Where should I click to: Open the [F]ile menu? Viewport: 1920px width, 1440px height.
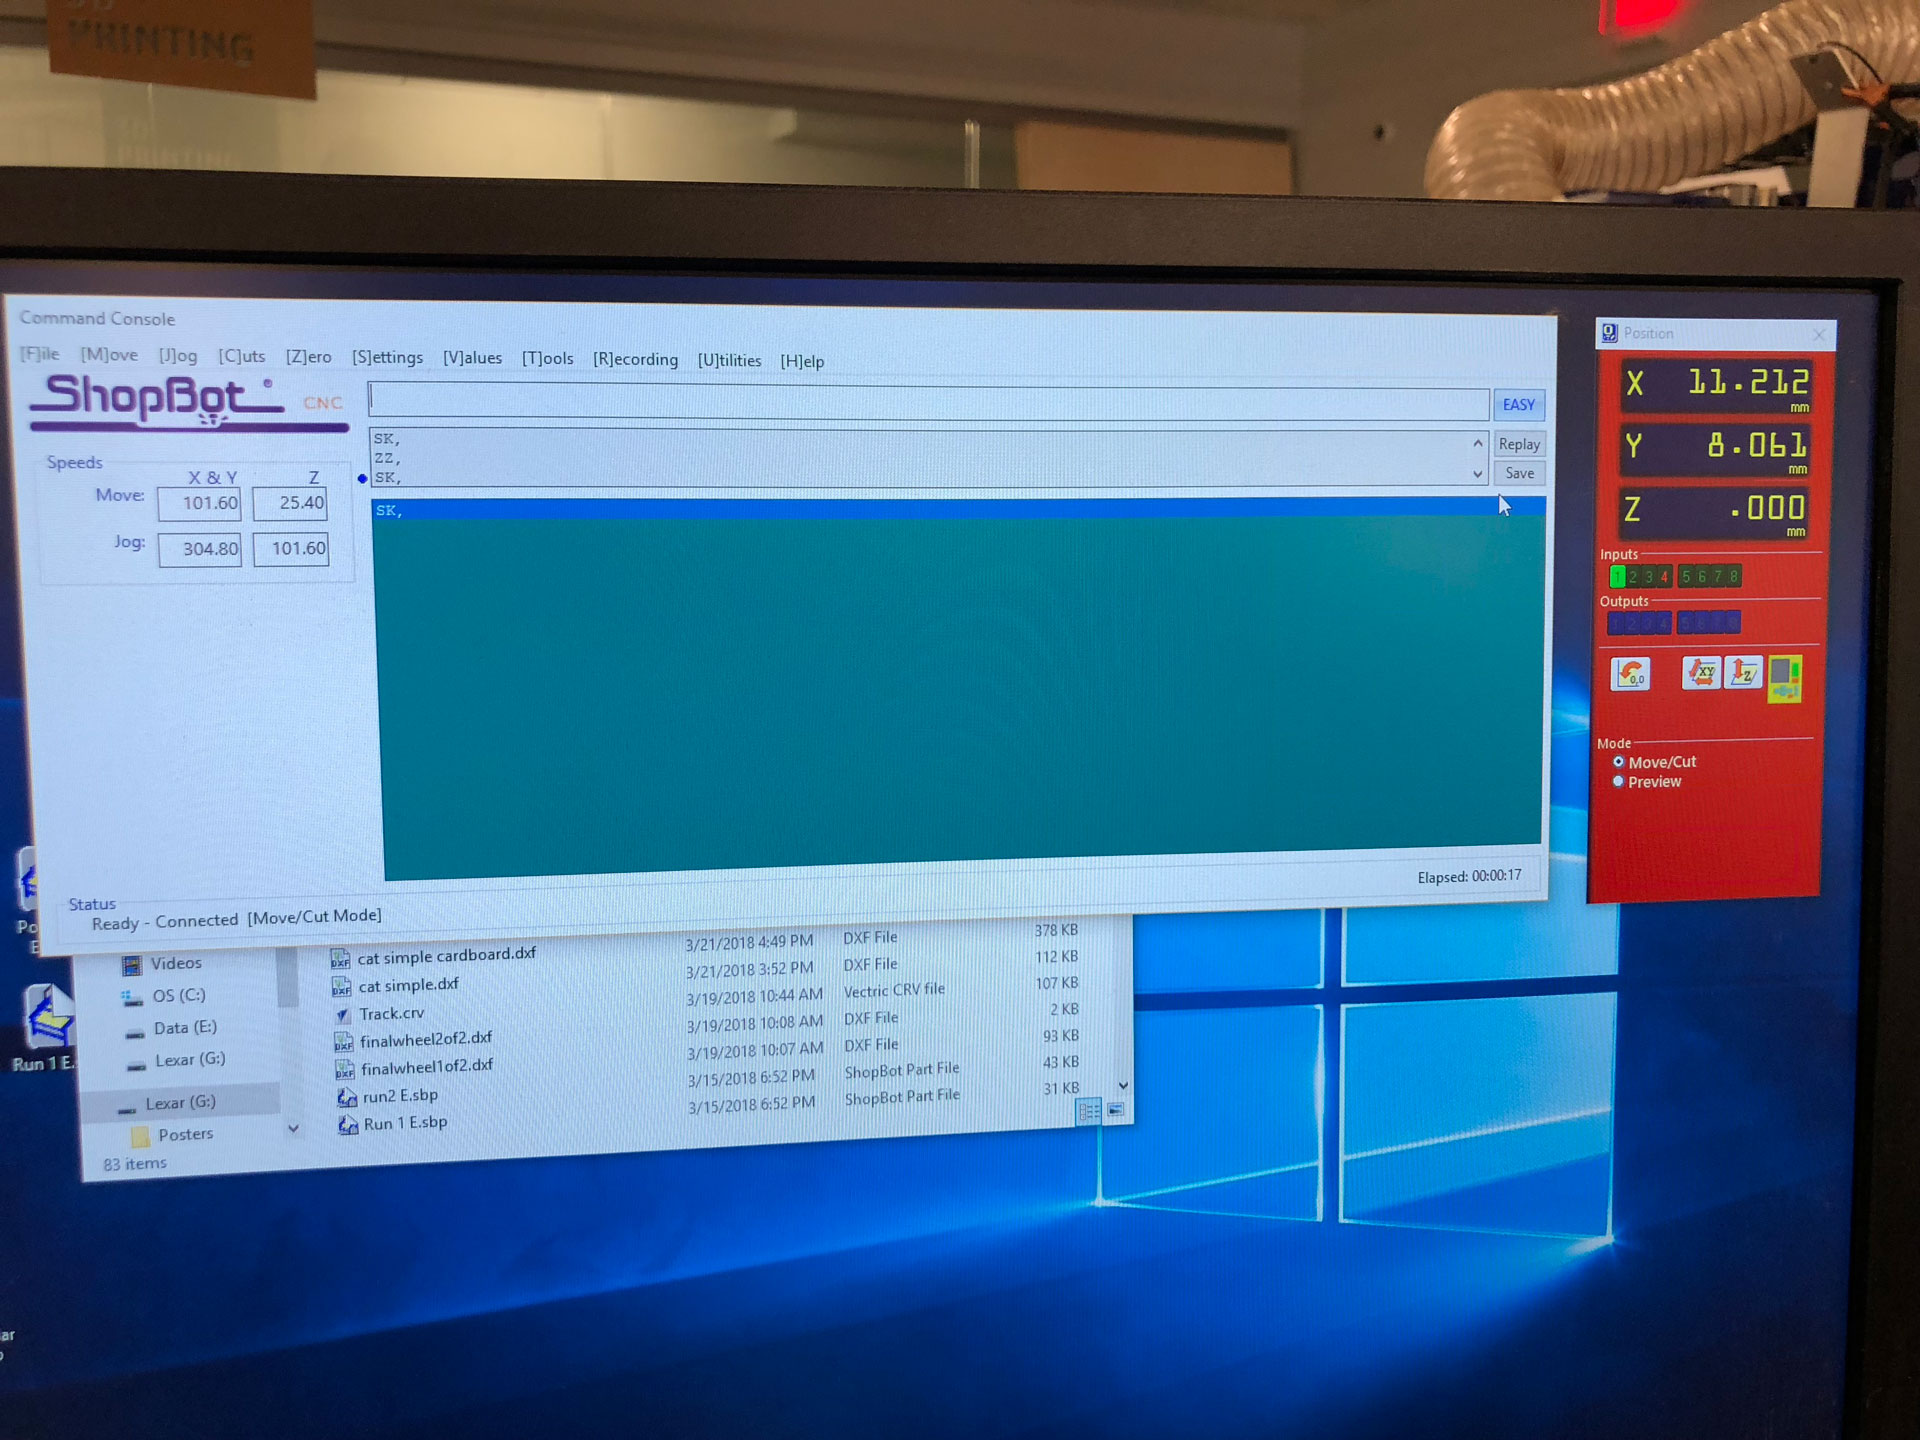click(40, 354)
